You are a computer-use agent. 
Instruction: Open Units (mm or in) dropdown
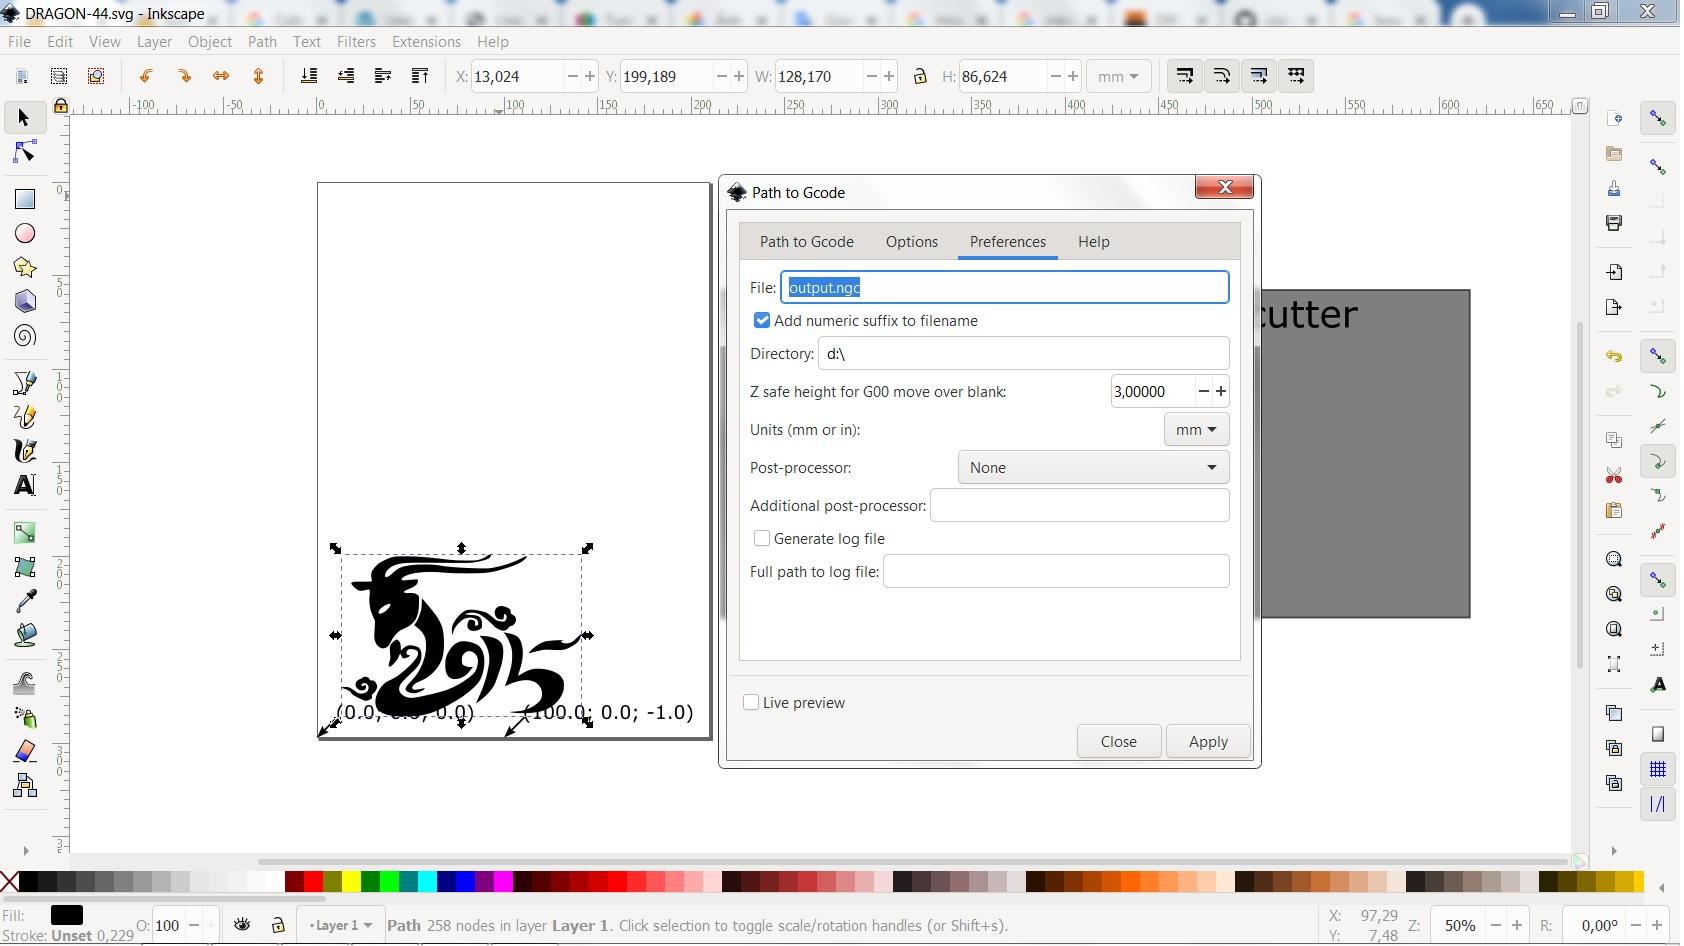[1196, 429]
